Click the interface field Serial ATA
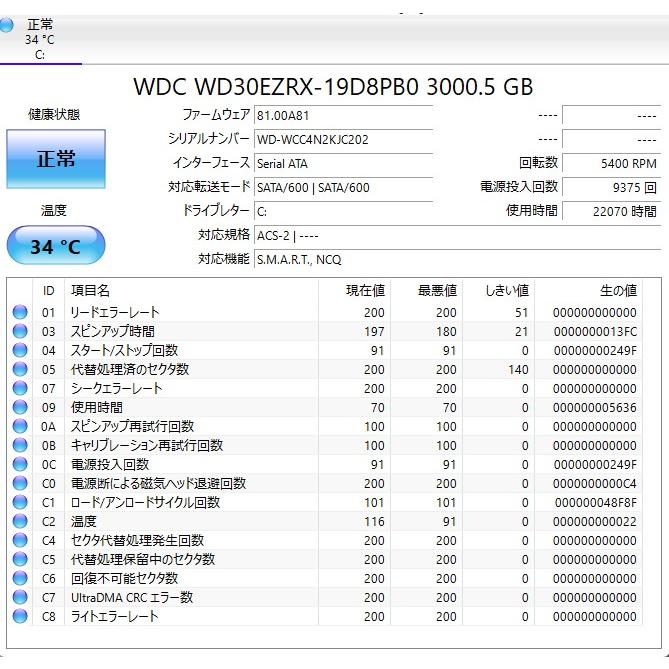The image size is (669, 669). point(343,163)
